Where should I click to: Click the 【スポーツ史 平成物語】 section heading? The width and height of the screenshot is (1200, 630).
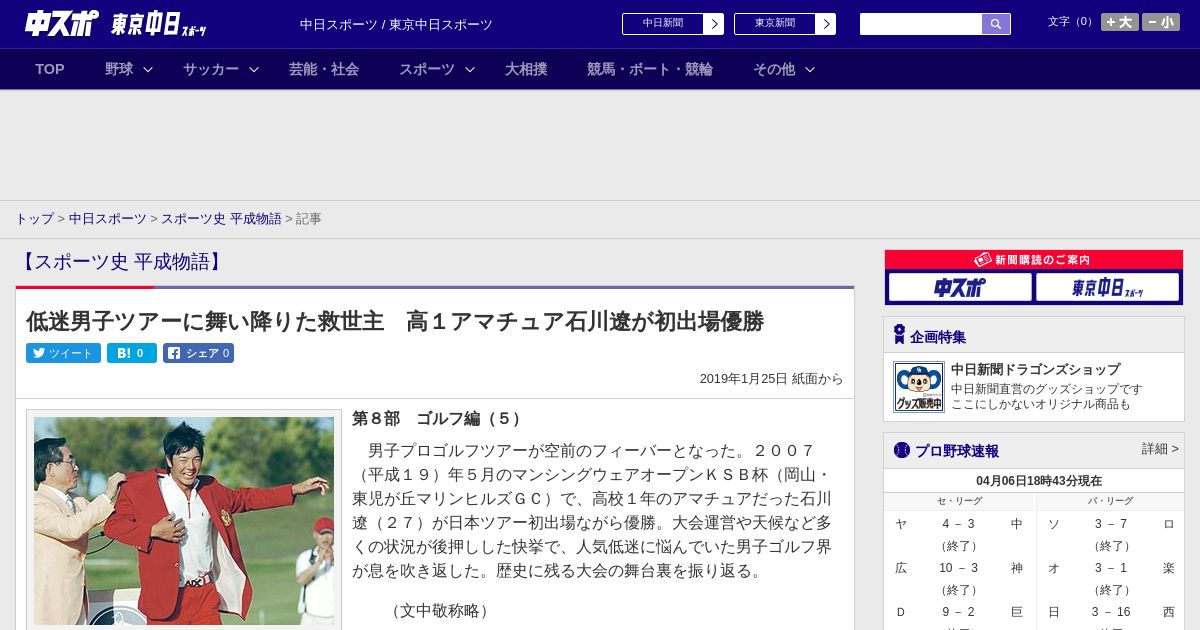(120, 262)
